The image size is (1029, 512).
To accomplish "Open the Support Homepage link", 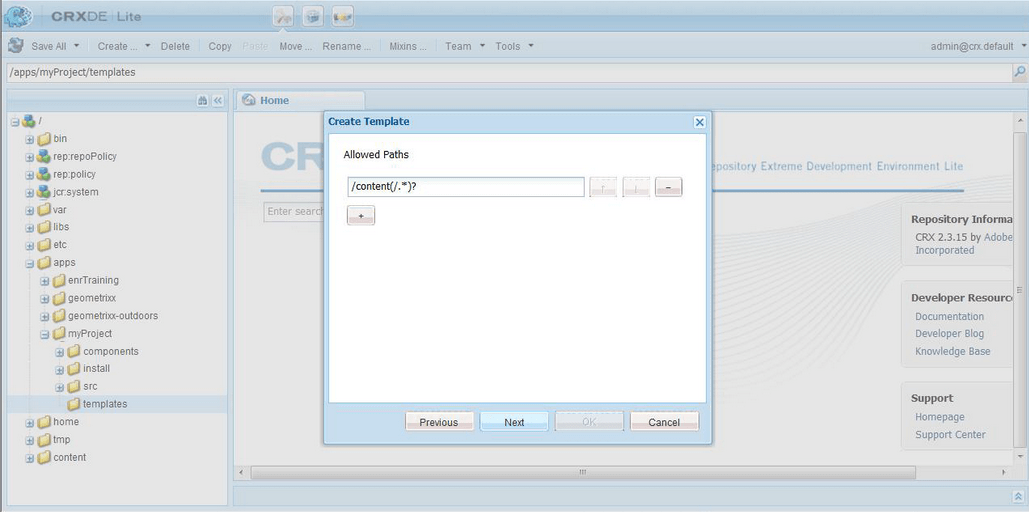I will [x=940, y=417].
